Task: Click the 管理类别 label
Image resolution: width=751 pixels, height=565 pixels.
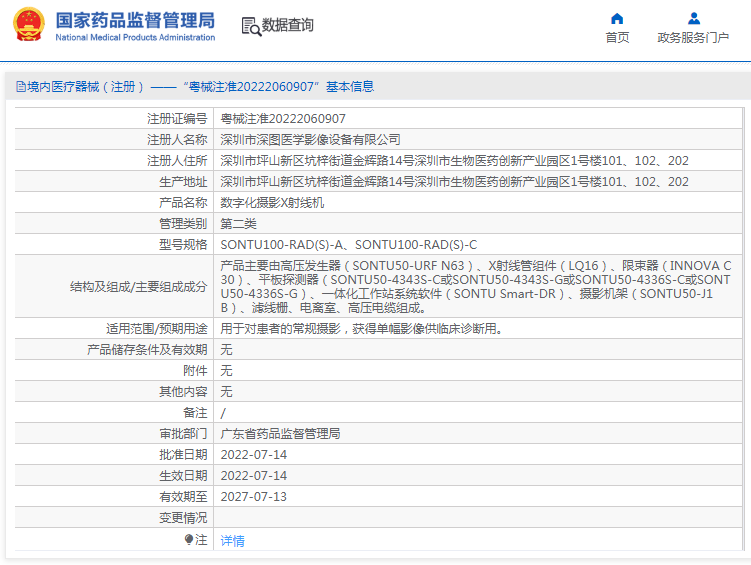Action: [x=183, y=224]
